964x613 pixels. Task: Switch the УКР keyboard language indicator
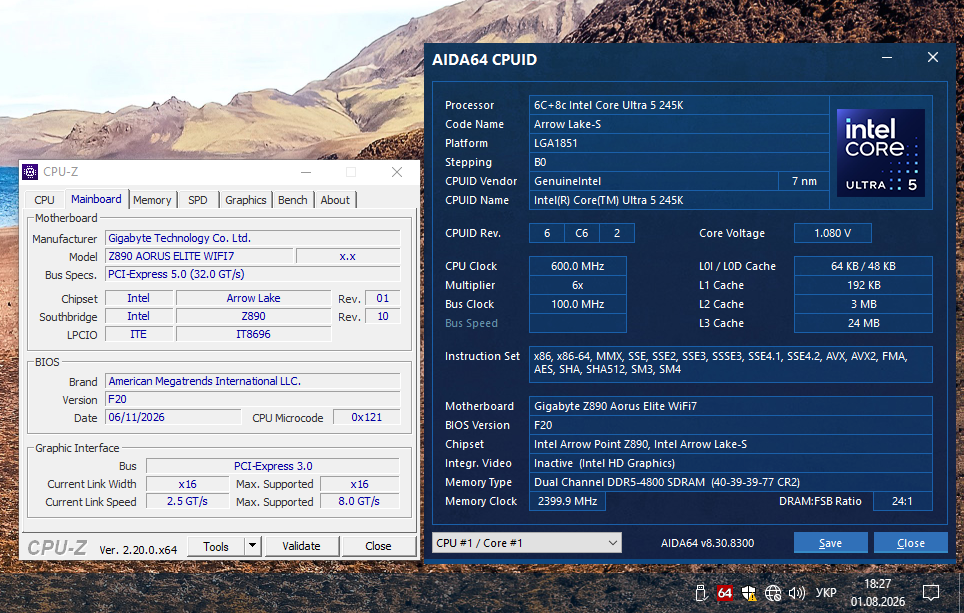[x=826, y=593]
